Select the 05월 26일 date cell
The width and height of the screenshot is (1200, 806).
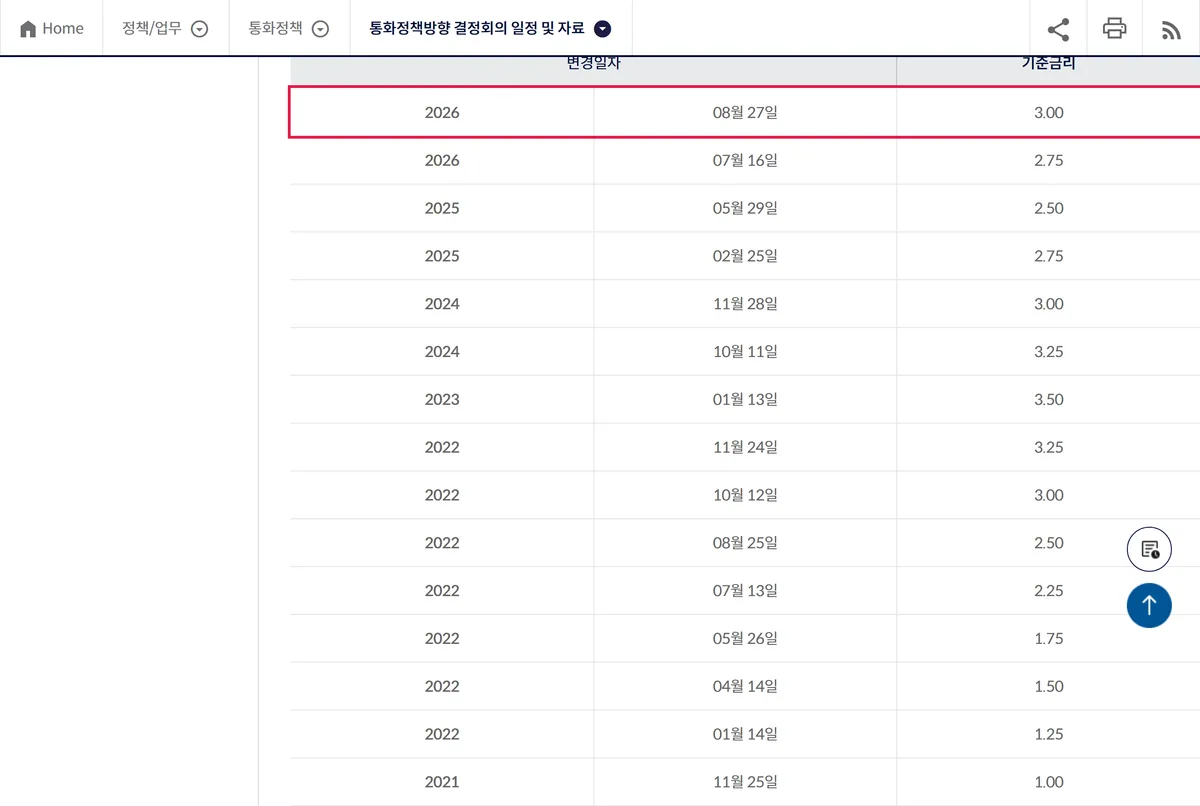tap(745, 638)
